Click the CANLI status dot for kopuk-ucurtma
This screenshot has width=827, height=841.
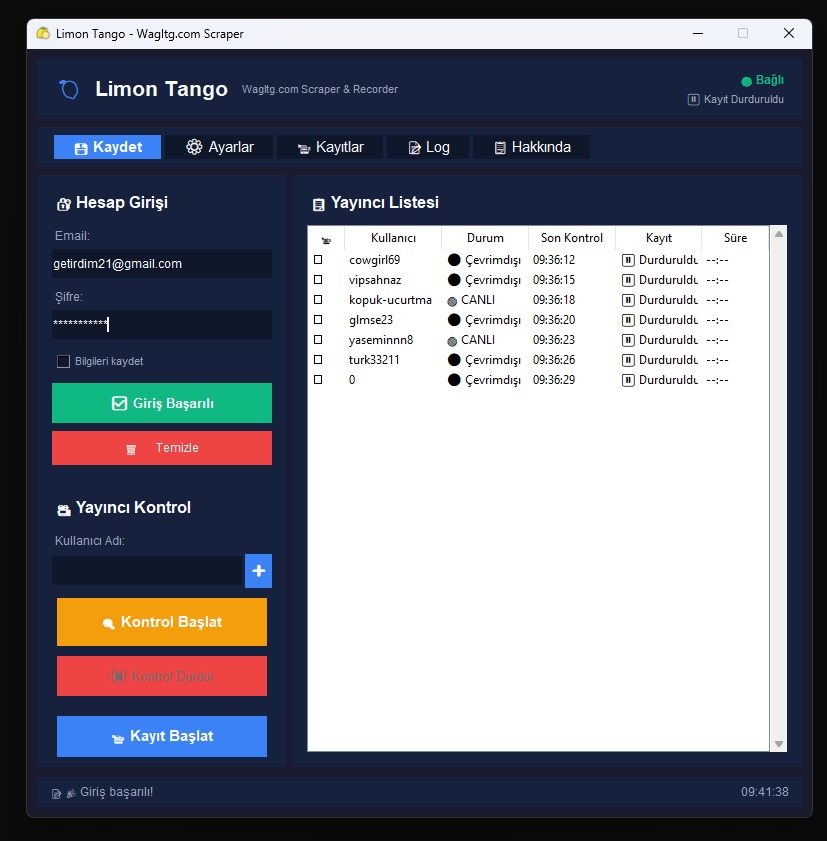click(452, 300)
